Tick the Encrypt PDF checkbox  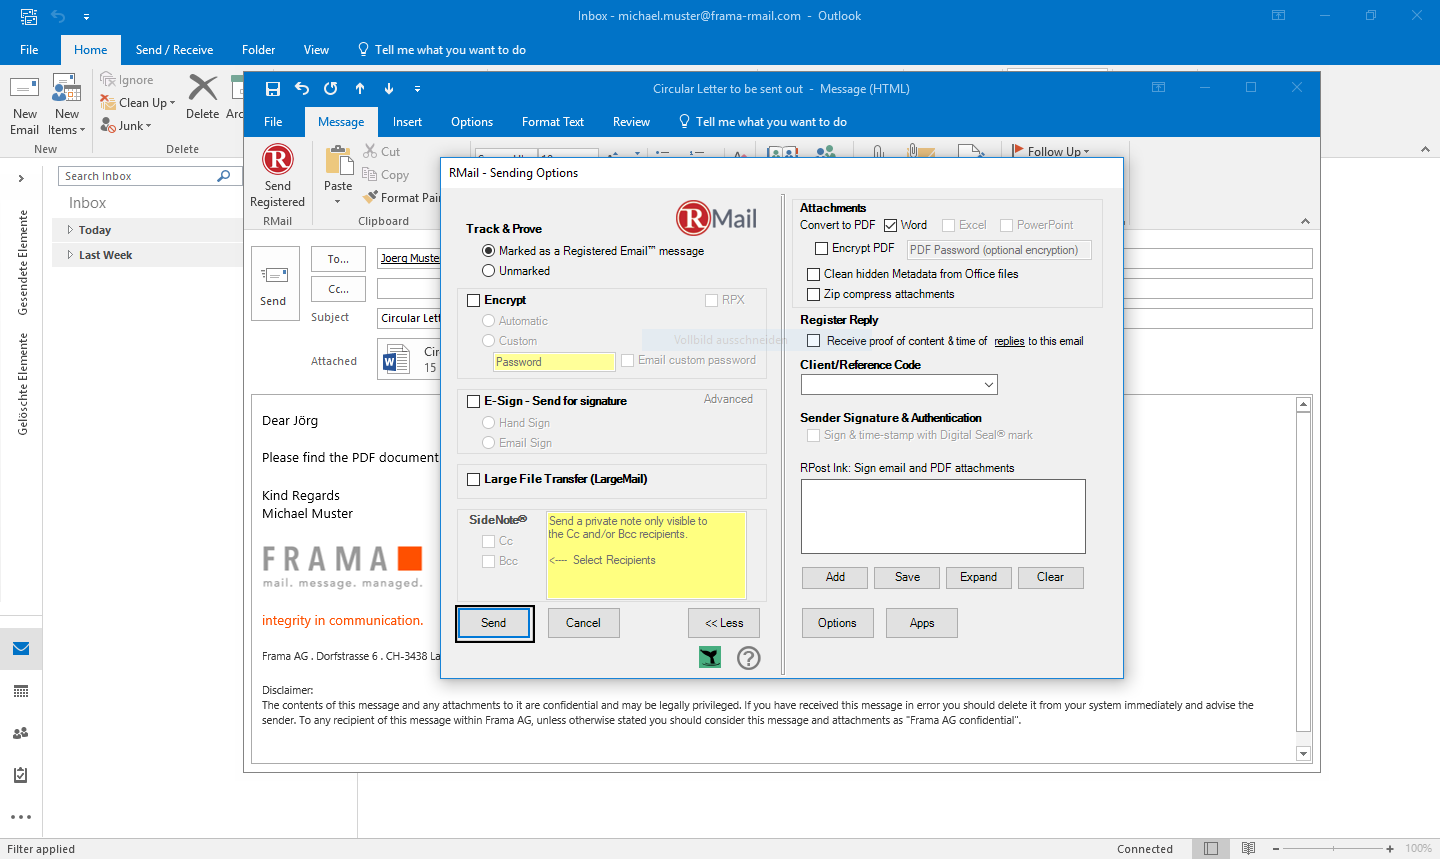tap(821, 248)
